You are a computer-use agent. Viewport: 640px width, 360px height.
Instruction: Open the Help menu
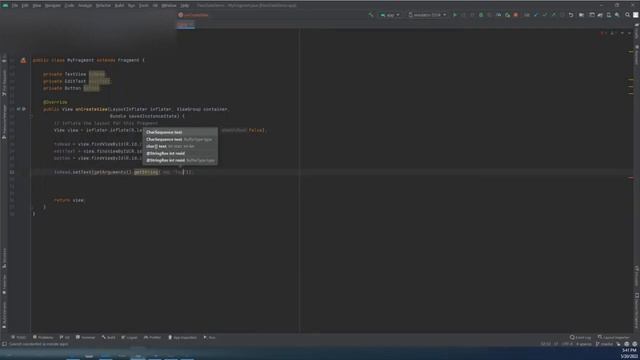pos(184,6)
